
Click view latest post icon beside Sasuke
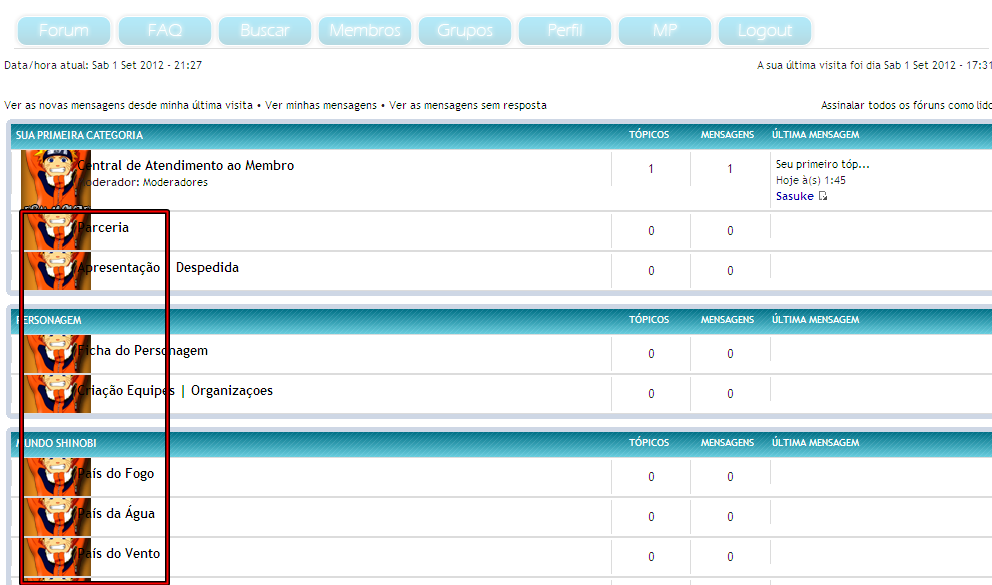pos(822,196)
